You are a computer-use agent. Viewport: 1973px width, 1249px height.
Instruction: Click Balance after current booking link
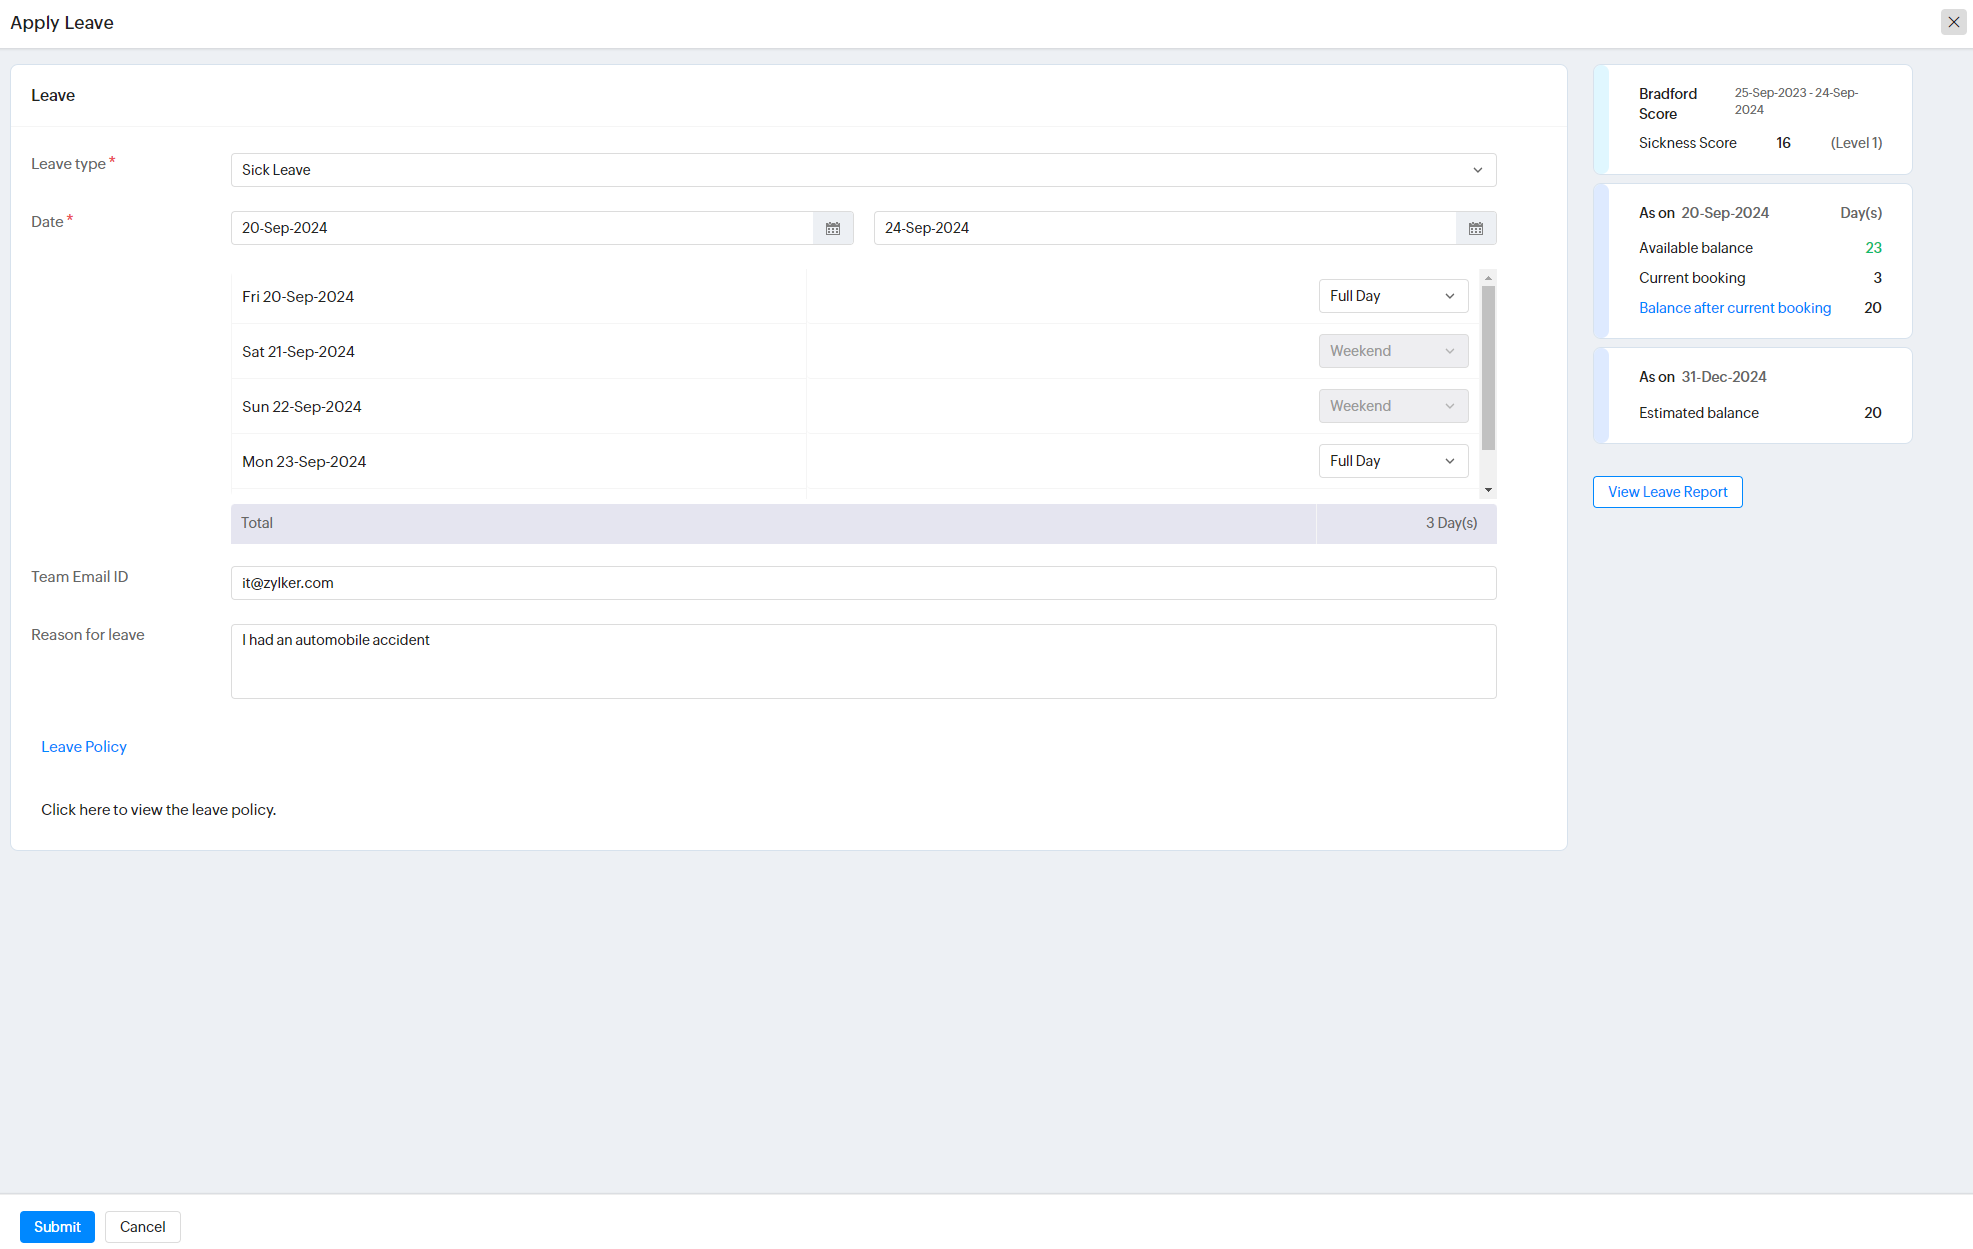click(1734, 308)
